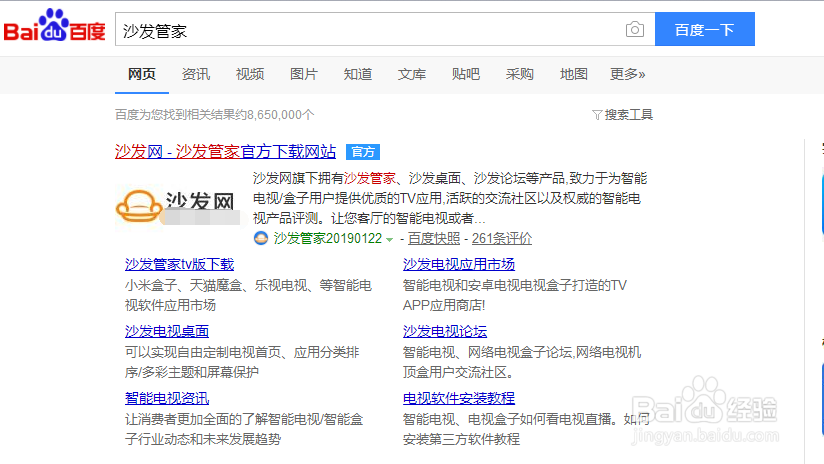Select the 网页 tab
Viewport: 824px width, 464px height.
point(142,74)
